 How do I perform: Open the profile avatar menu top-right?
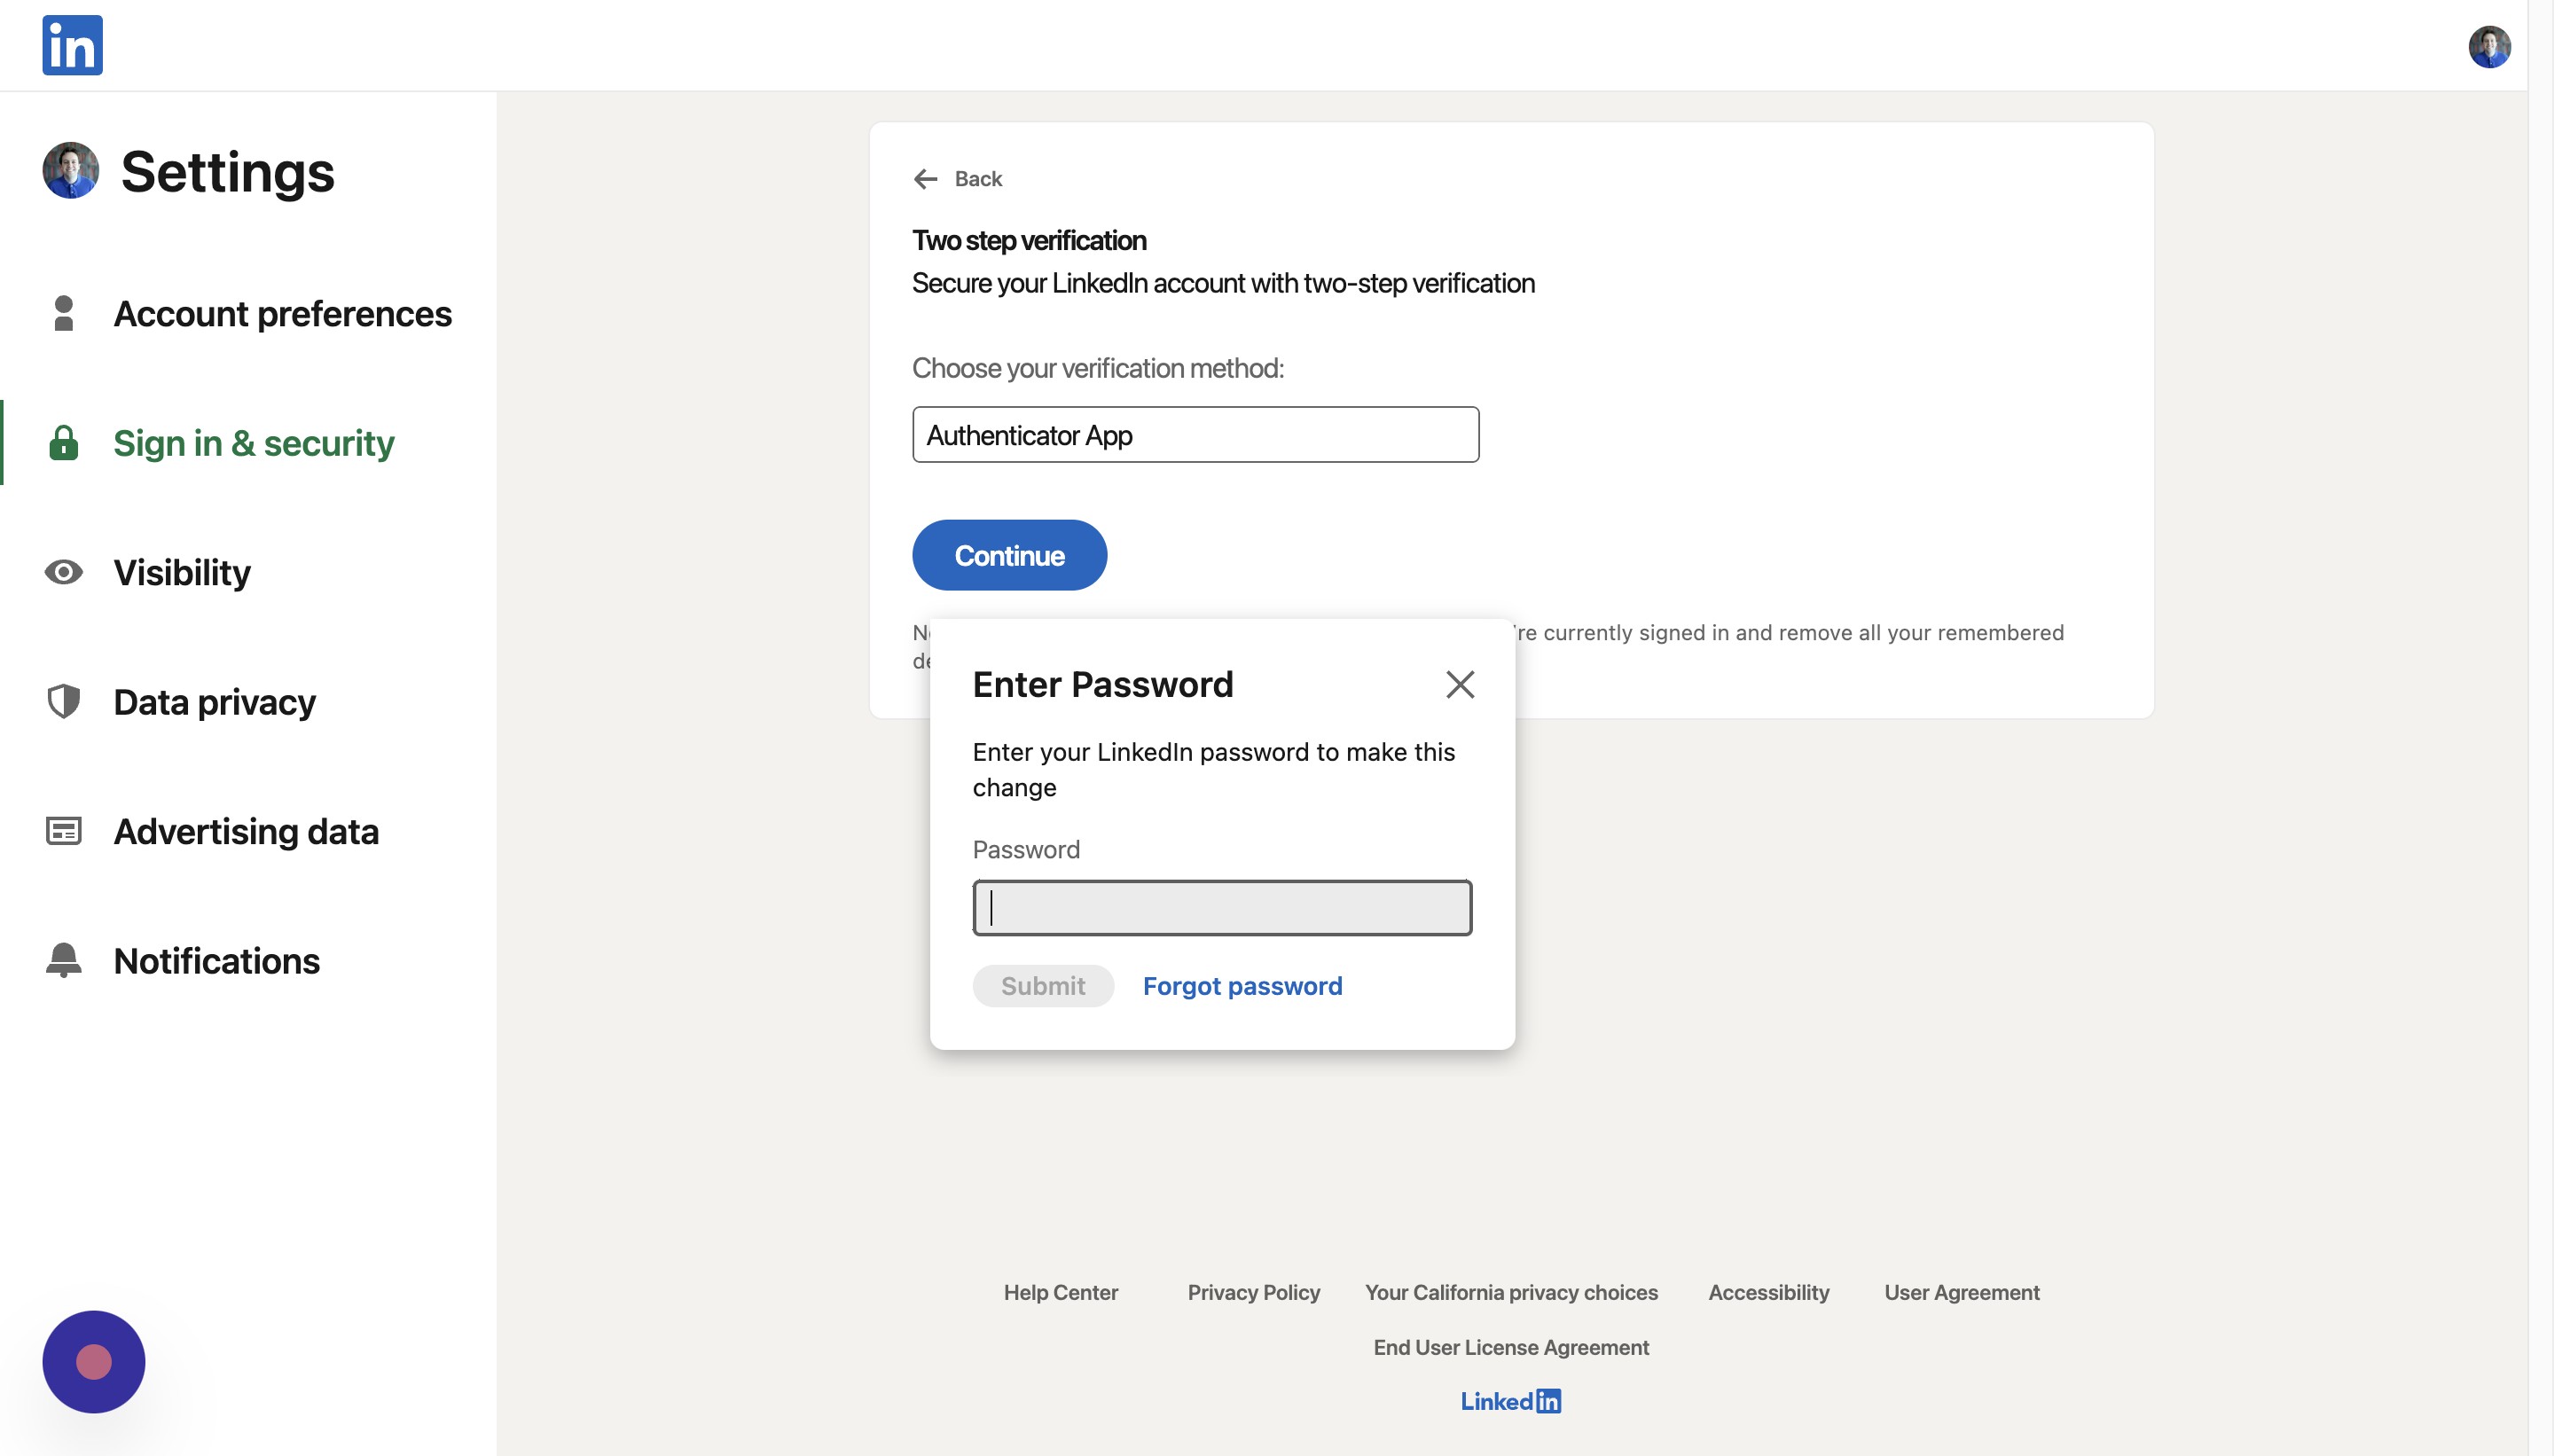tap(2488, 47)
